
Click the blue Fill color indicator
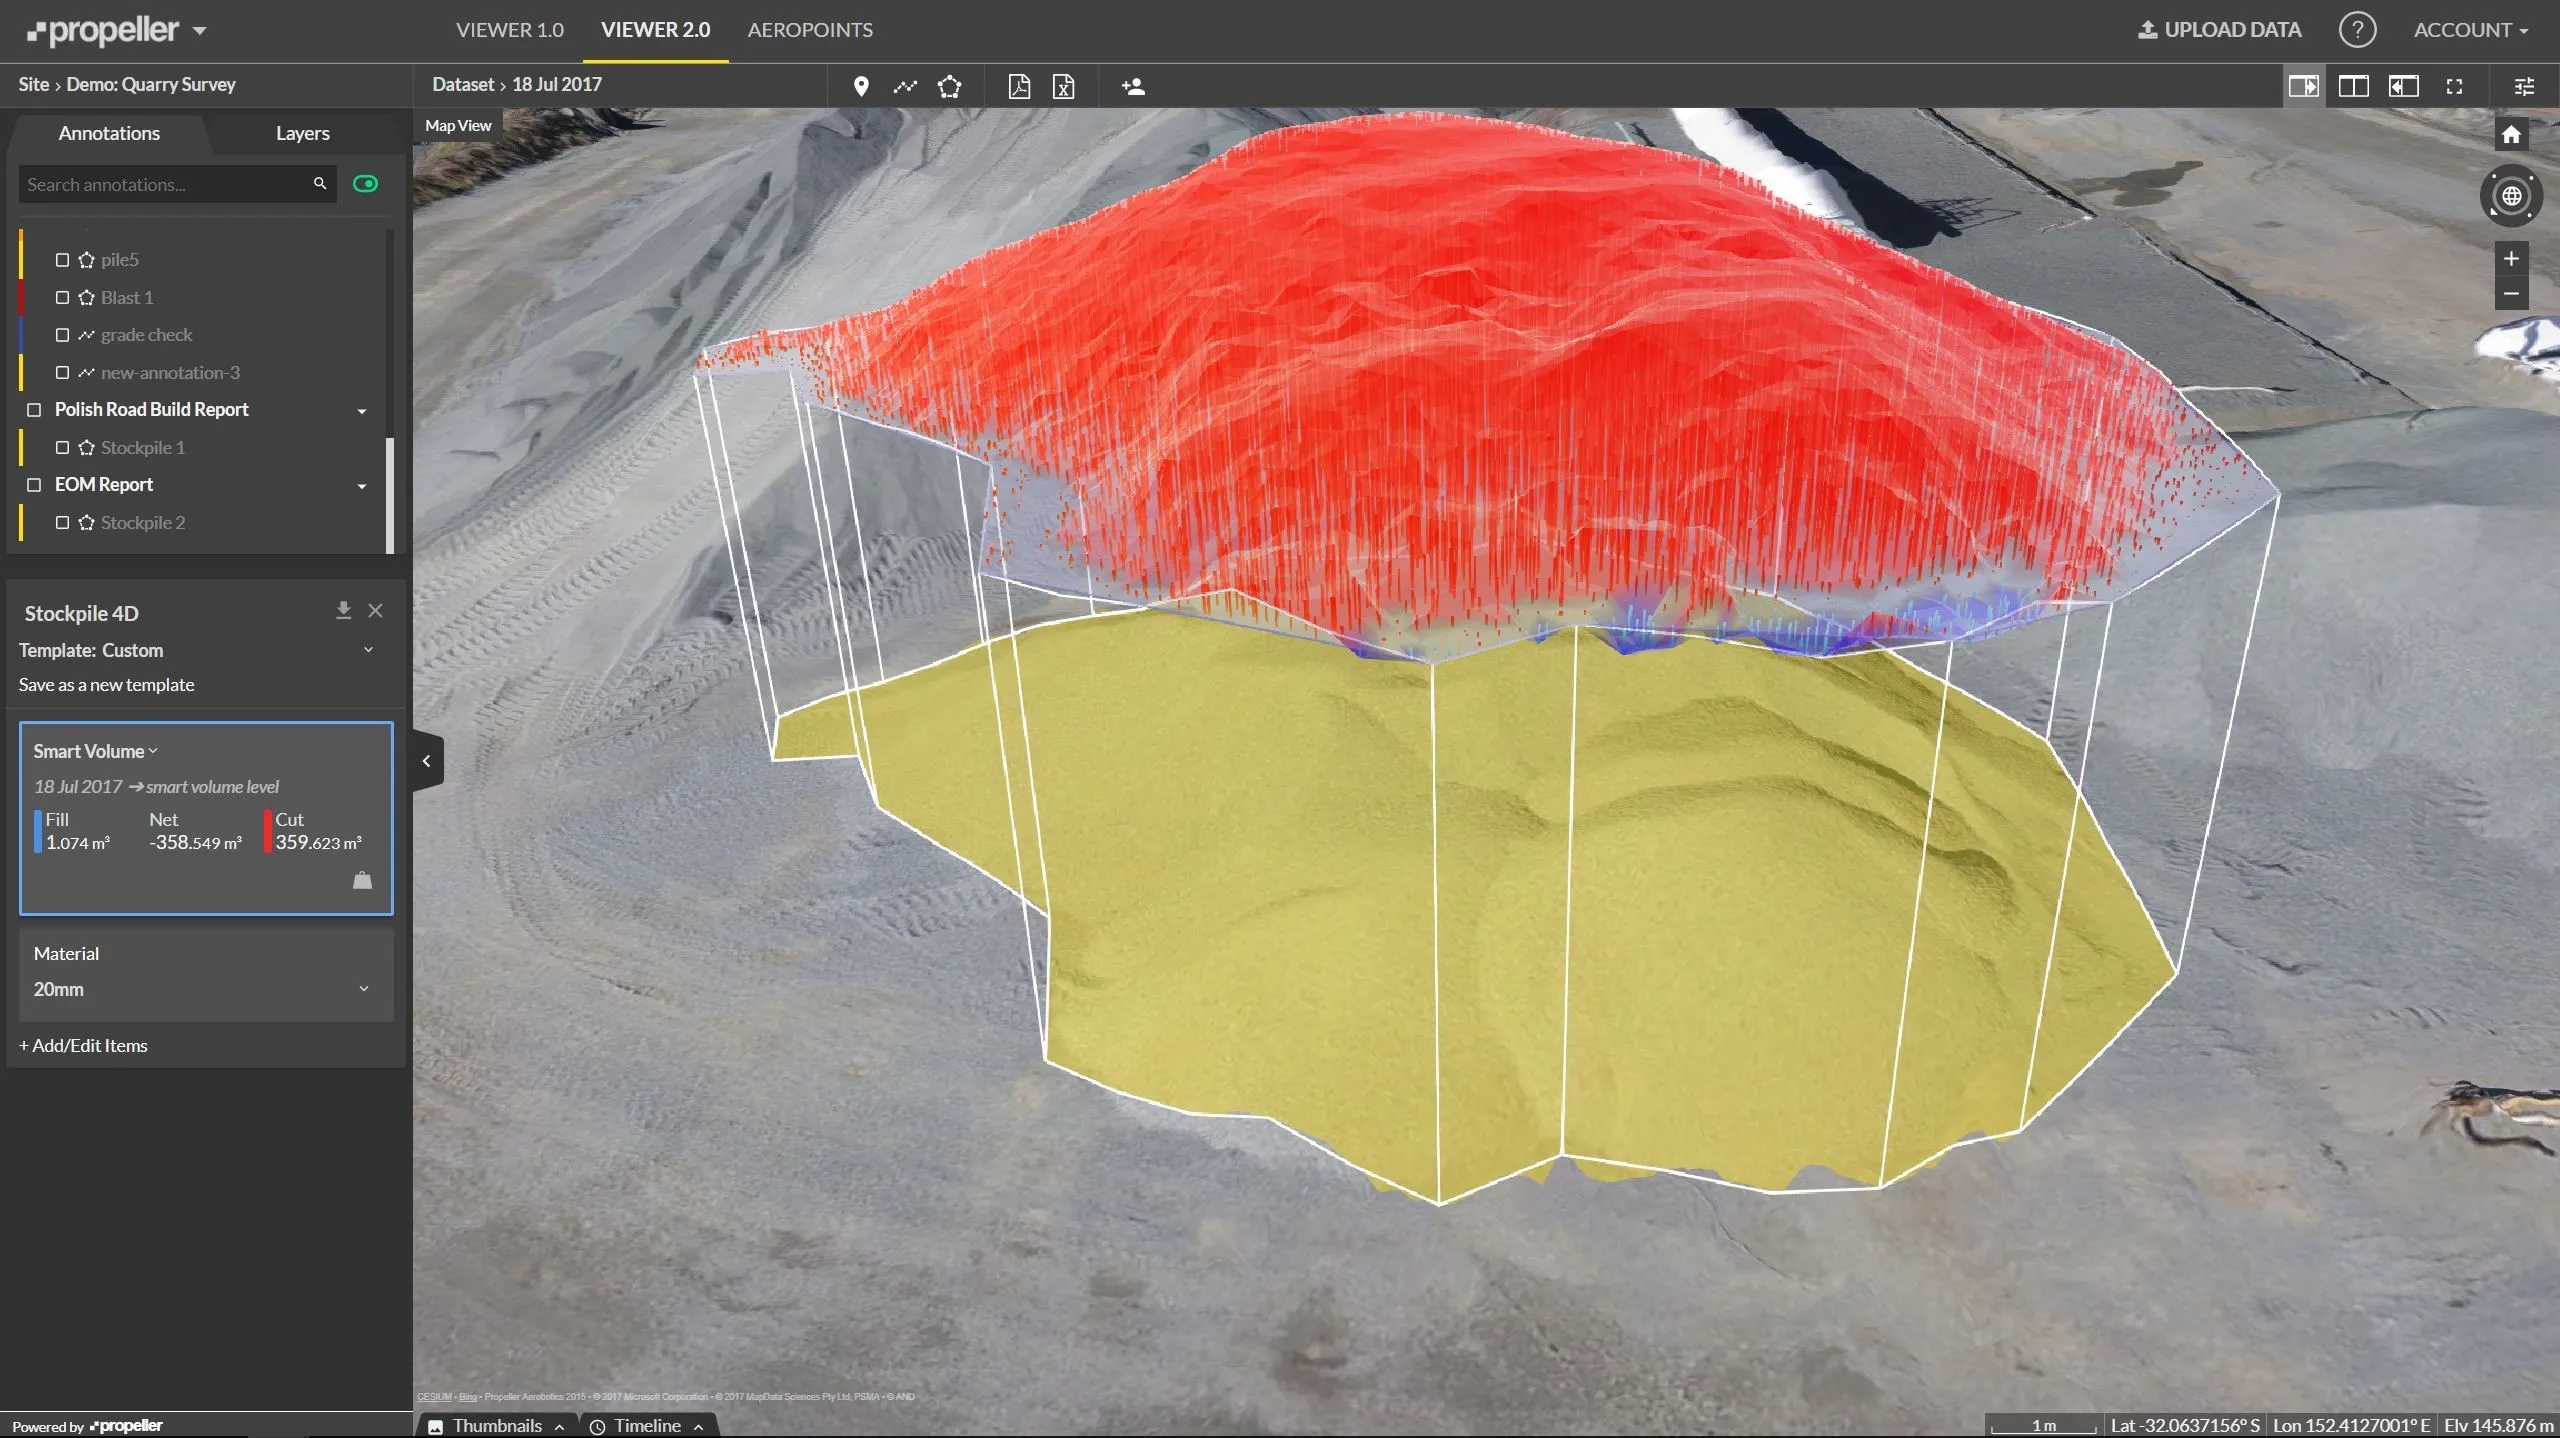(38, 831)
